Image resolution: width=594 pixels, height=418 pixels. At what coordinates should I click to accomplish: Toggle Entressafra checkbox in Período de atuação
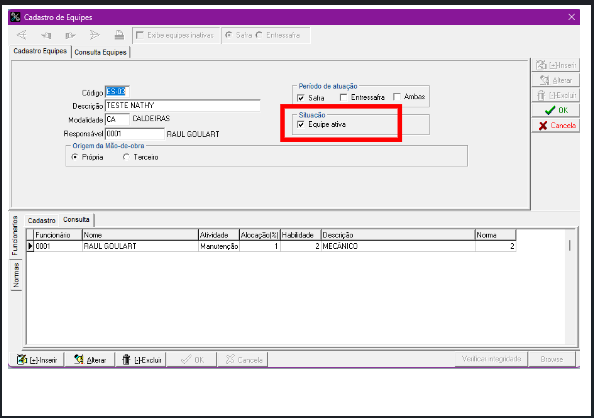343,97
